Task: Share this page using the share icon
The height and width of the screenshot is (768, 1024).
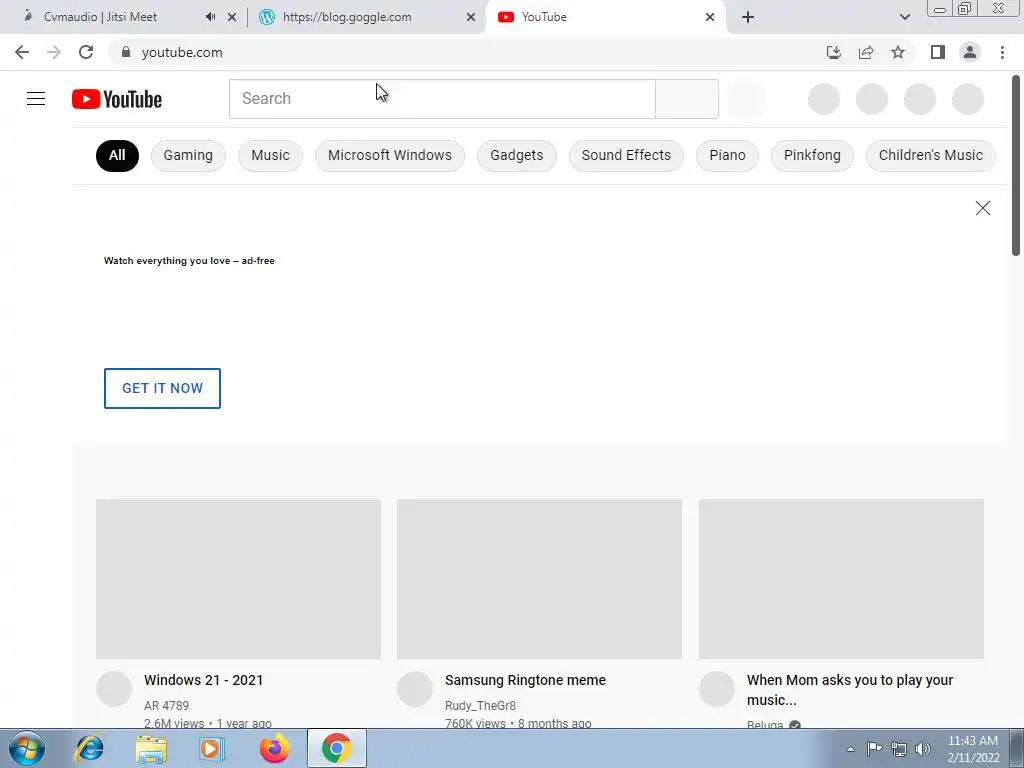Action: tap(866, 52)
